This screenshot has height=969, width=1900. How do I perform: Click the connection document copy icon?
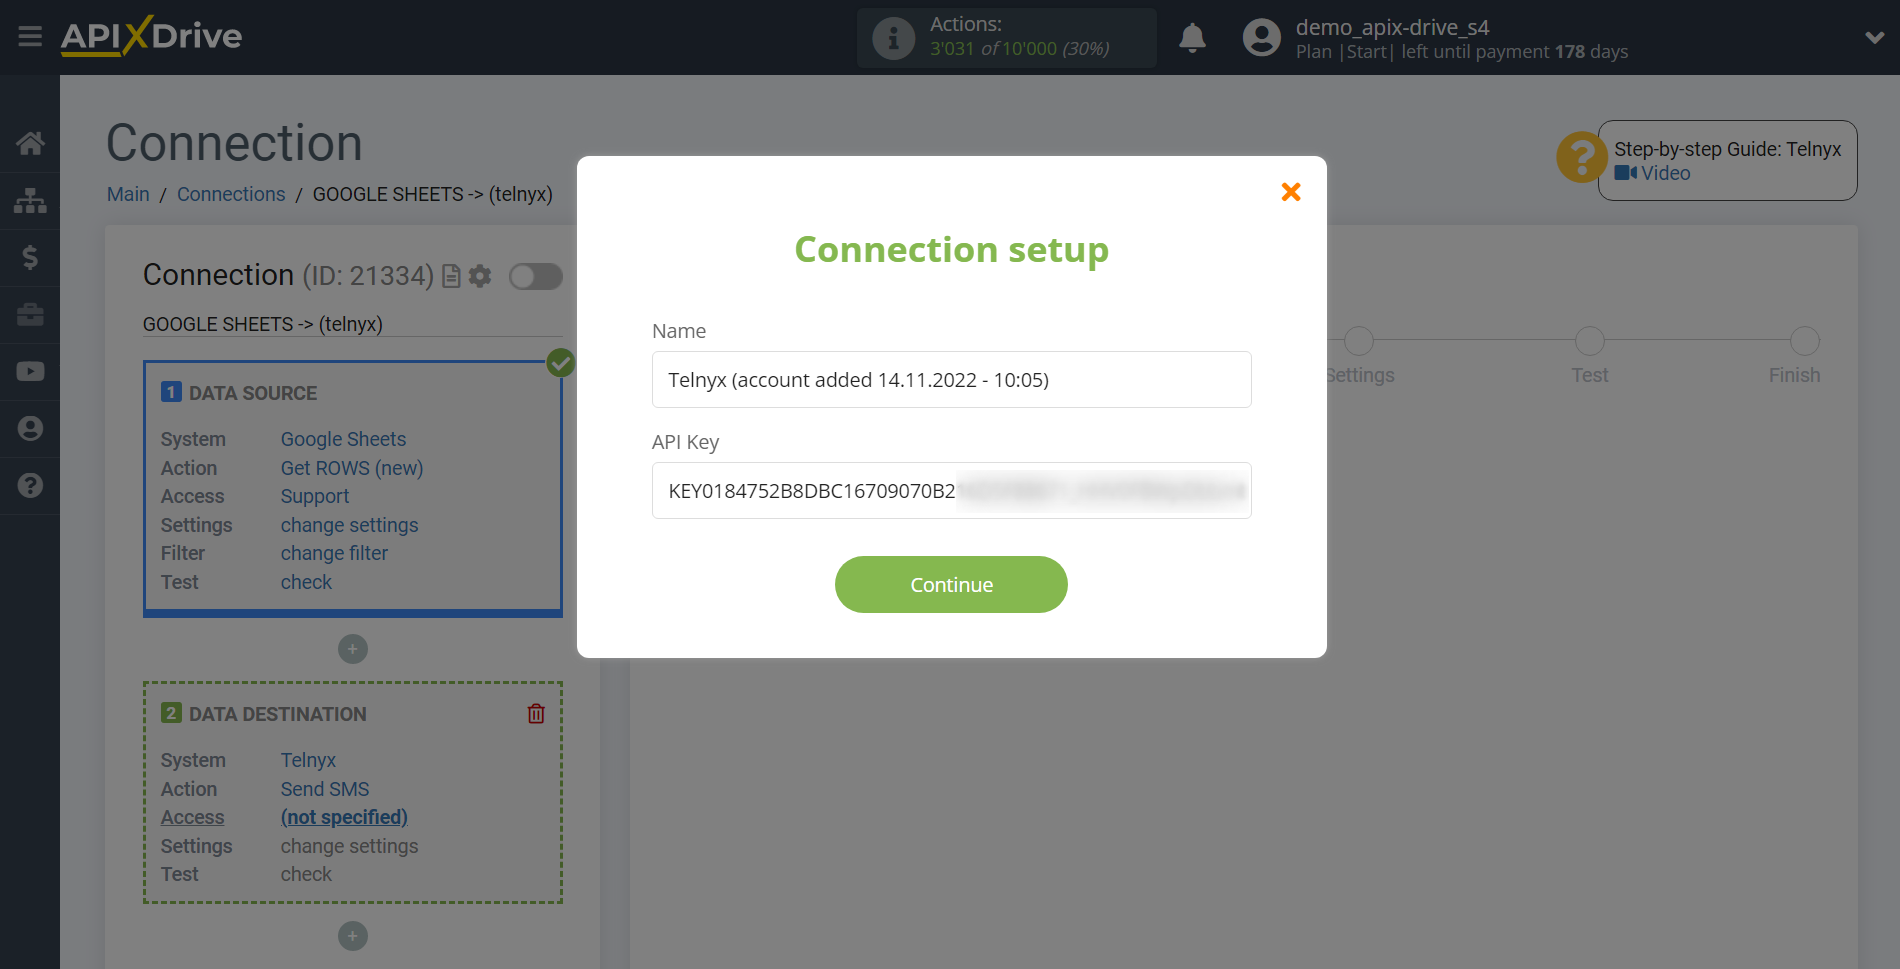[451, 276]
